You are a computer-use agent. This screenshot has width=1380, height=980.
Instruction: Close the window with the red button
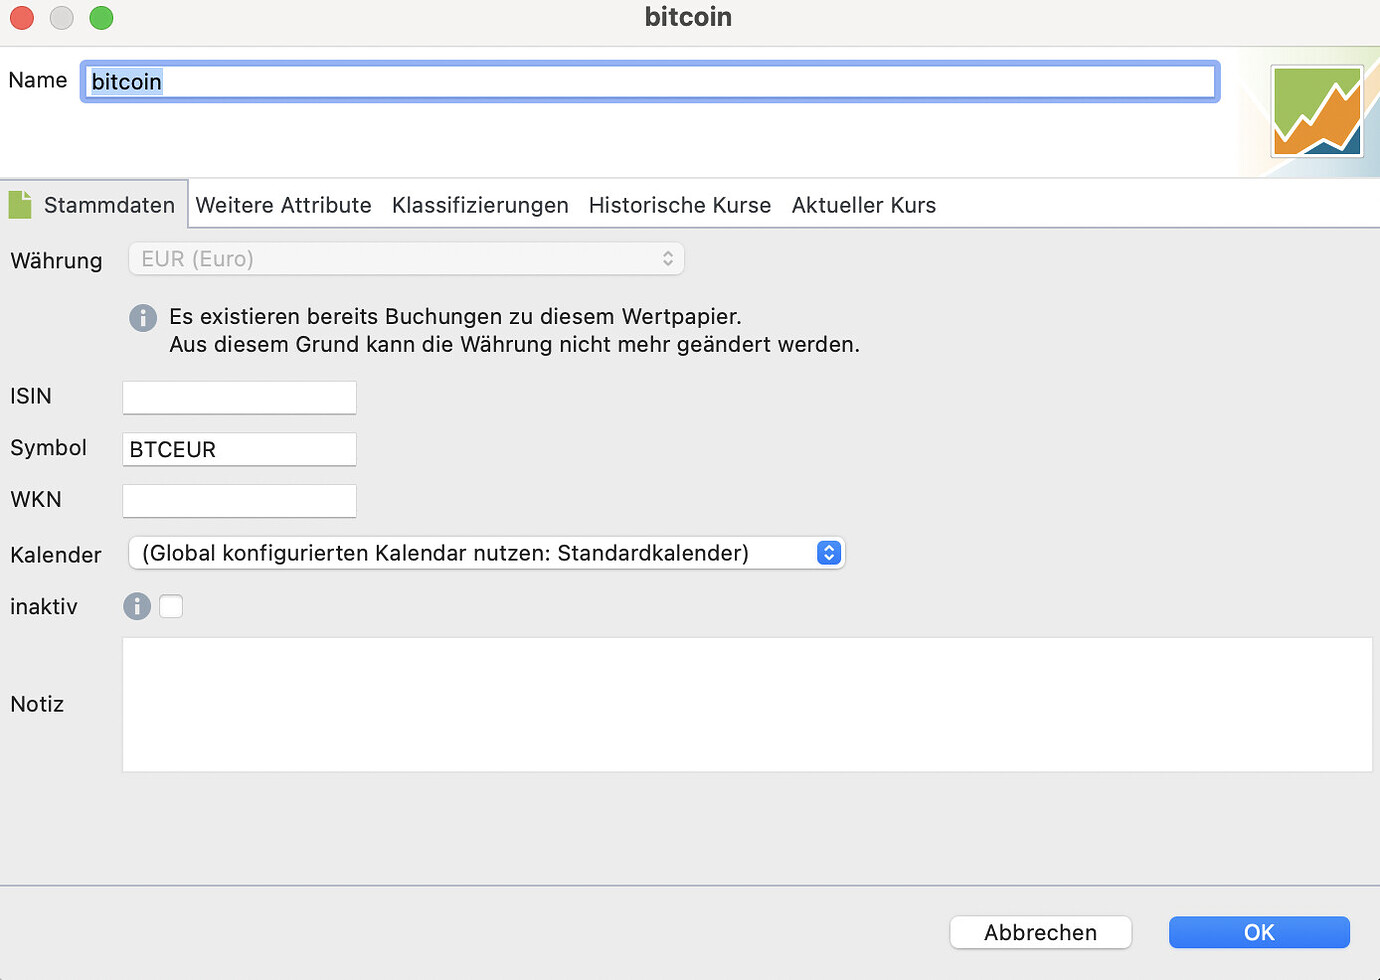[22, 18]
